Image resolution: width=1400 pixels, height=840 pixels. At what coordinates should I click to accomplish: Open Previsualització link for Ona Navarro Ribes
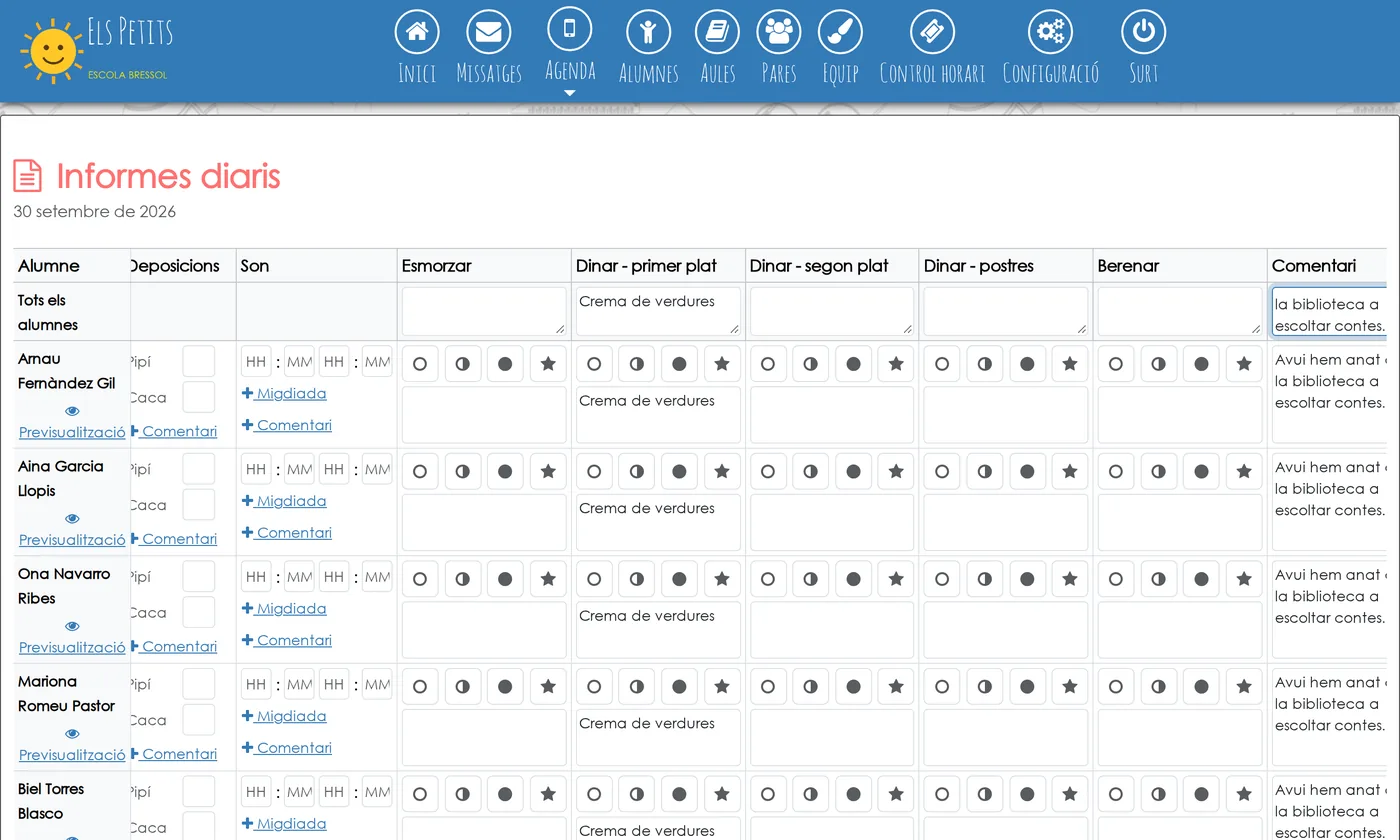pyautogui.click(x=72, y=647)
